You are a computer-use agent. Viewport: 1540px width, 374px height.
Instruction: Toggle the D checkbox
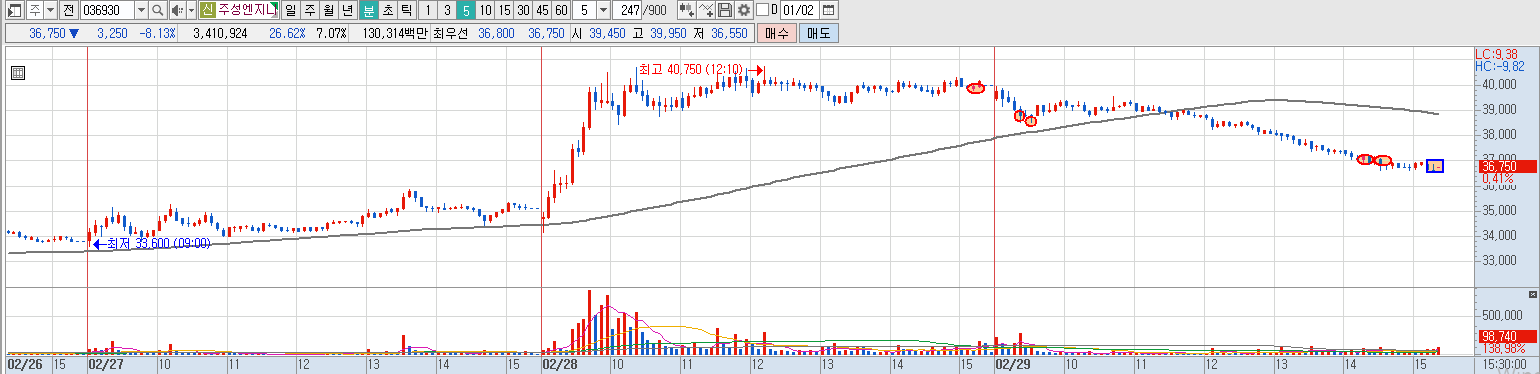pyautogui.click(x=761, y=10)
